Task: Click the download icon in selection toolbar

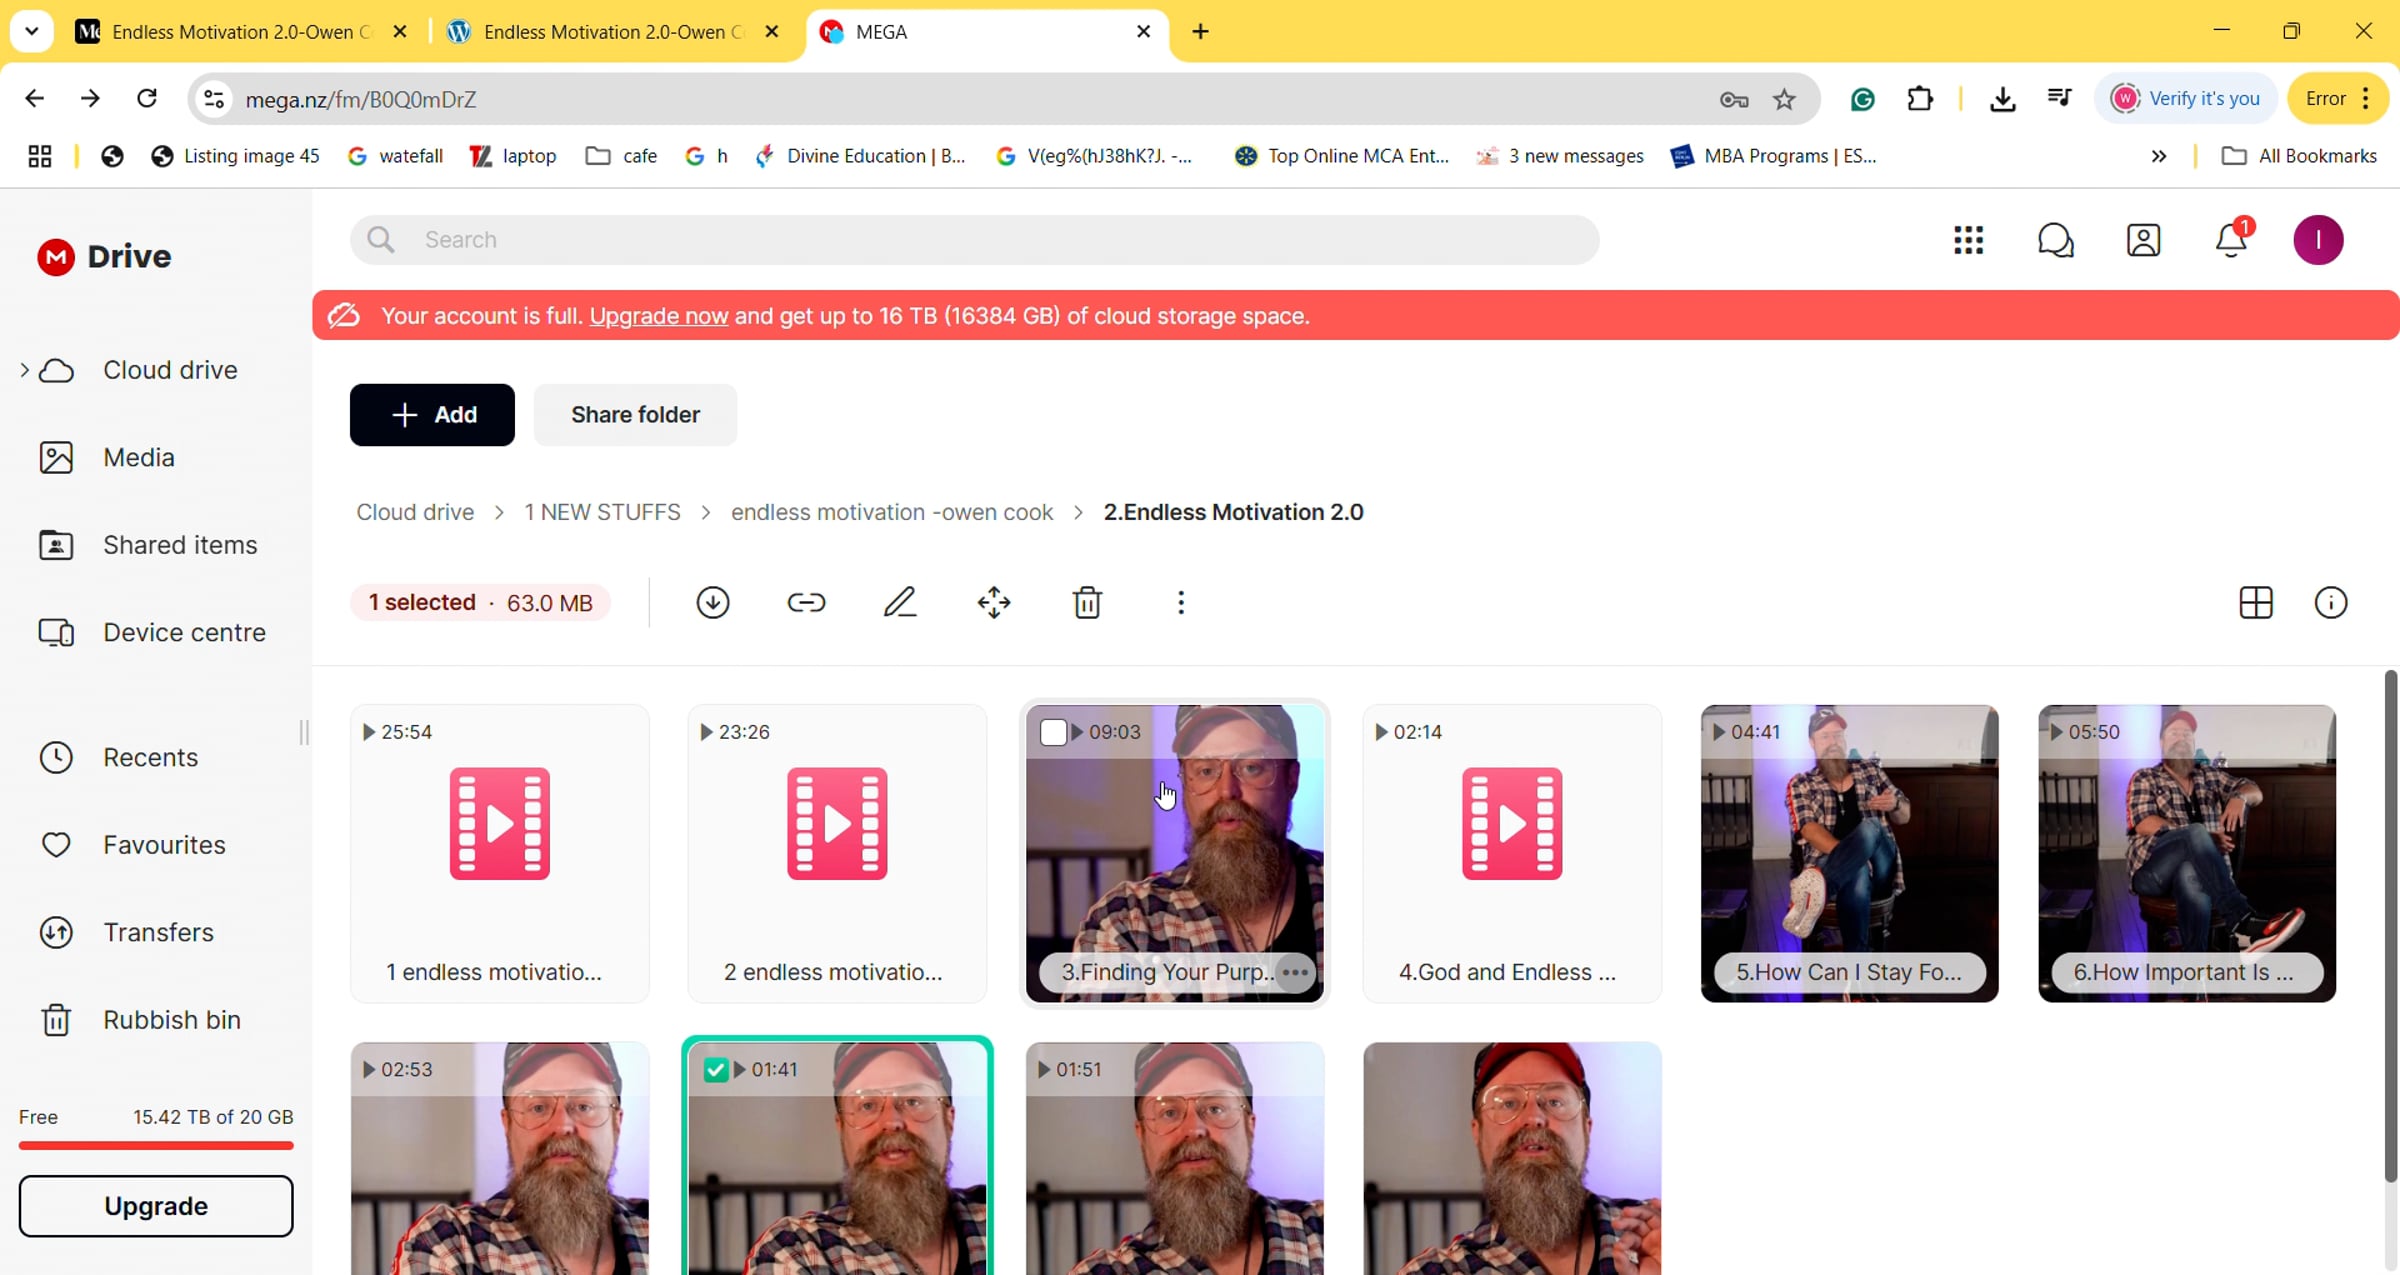Action: (x=713, y=603)
